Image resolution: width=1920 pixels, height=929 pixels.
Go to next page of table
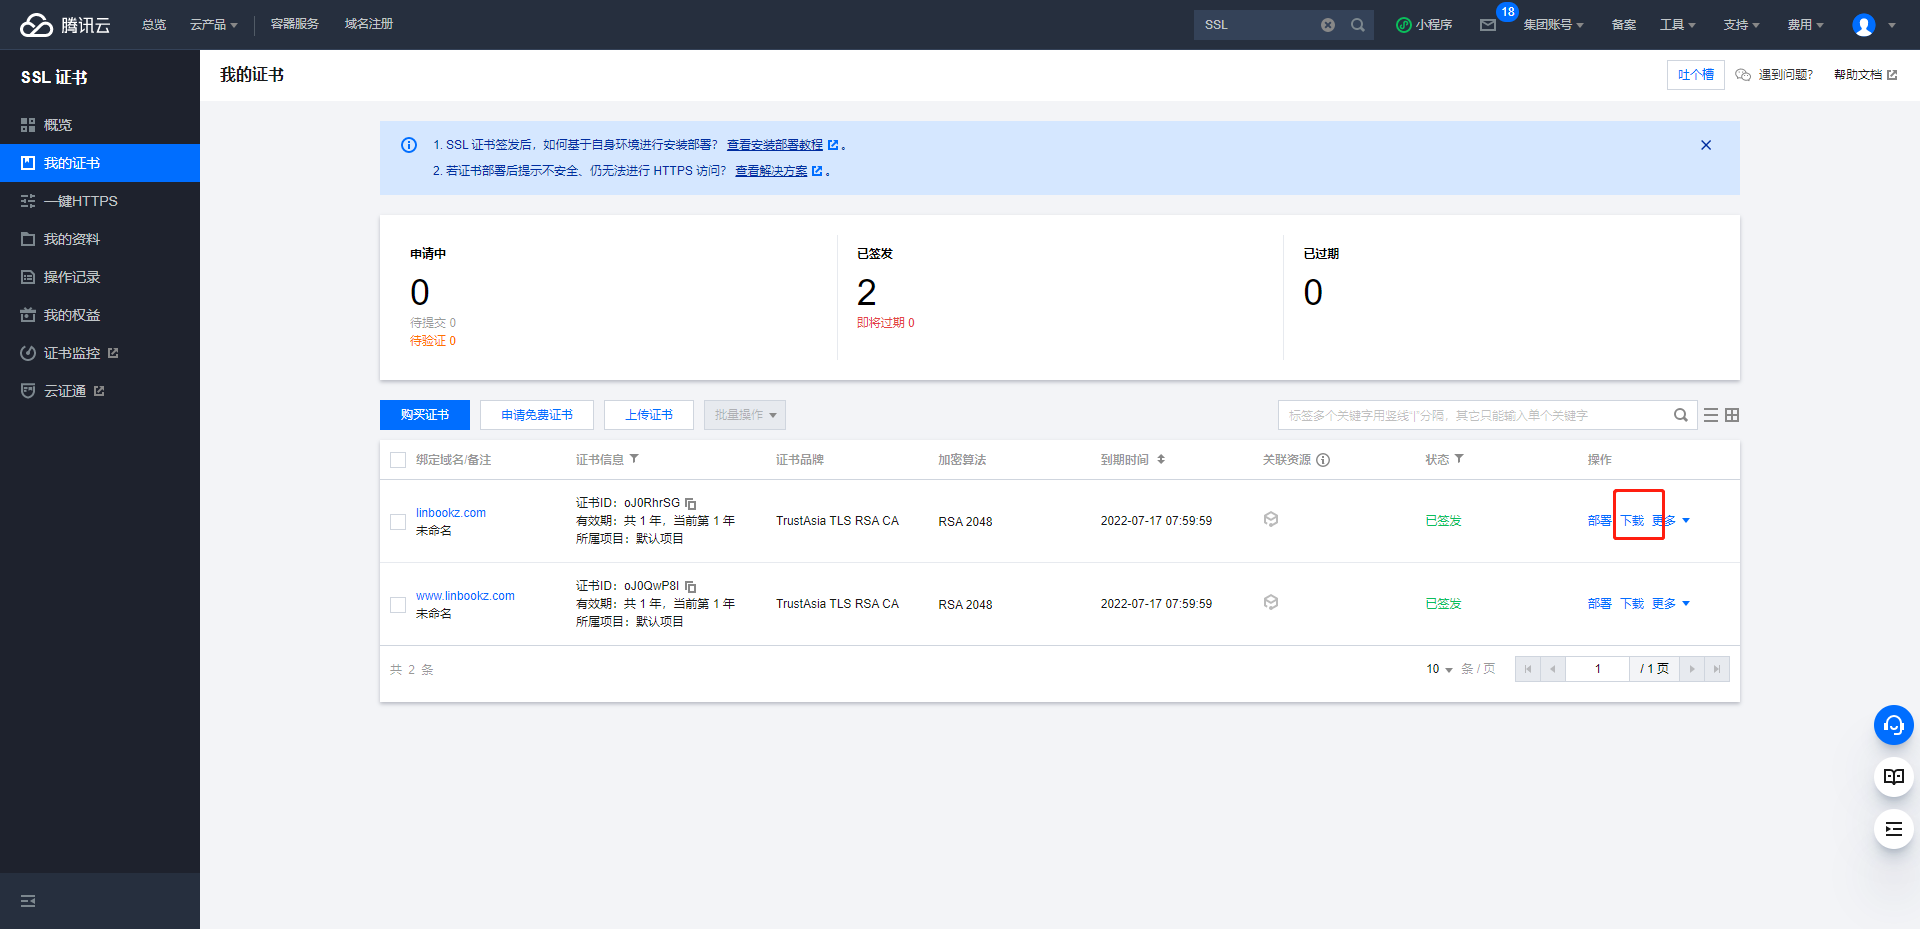pyautogui.click(x=1692, y=669)
